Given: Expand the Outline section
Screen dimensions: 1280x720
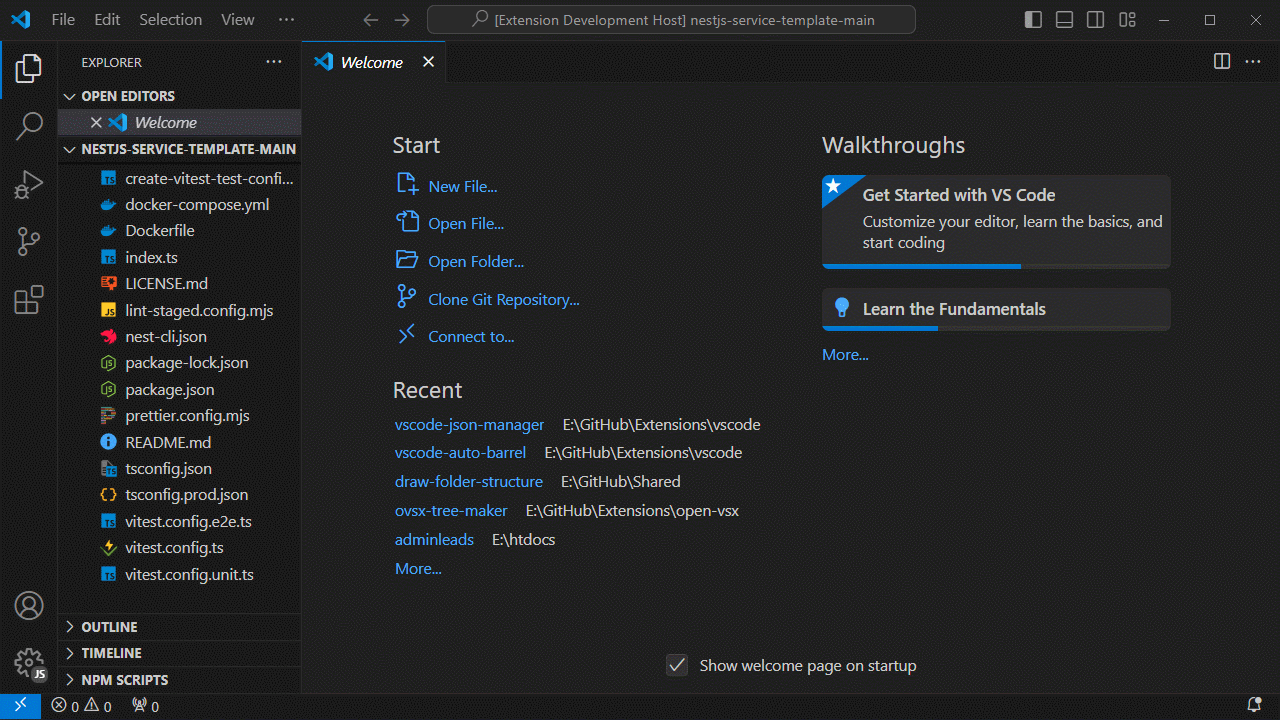Looking at the screenshot, I should click(180, 627).
